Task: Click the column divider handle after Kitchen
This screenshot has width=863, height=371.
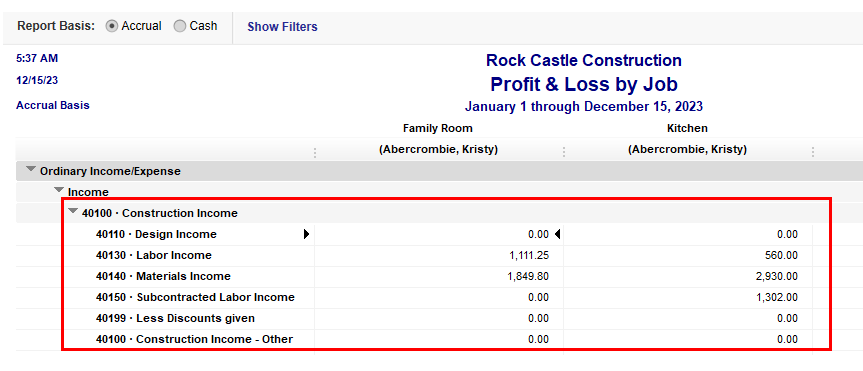Action: [x=812, y=152]
